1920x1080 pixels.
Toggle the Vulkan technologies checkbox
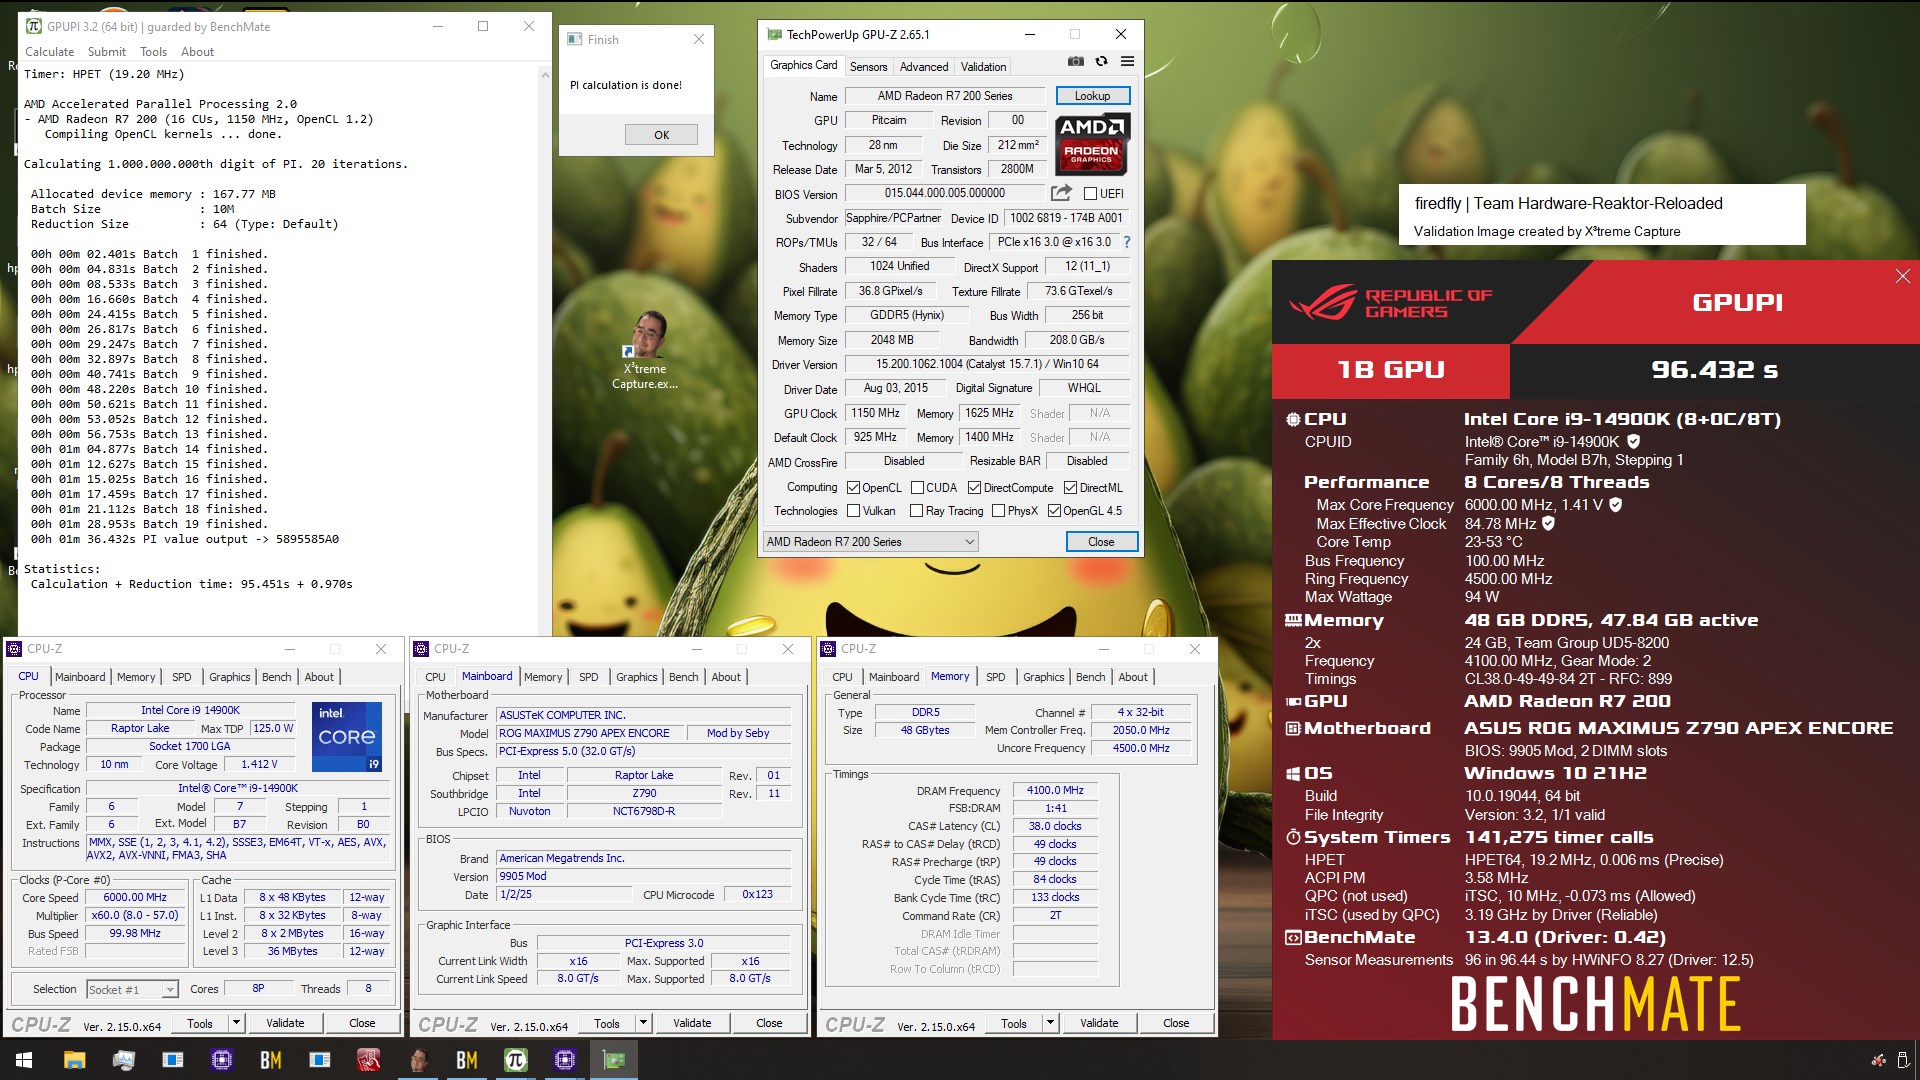tap(853, 511)
